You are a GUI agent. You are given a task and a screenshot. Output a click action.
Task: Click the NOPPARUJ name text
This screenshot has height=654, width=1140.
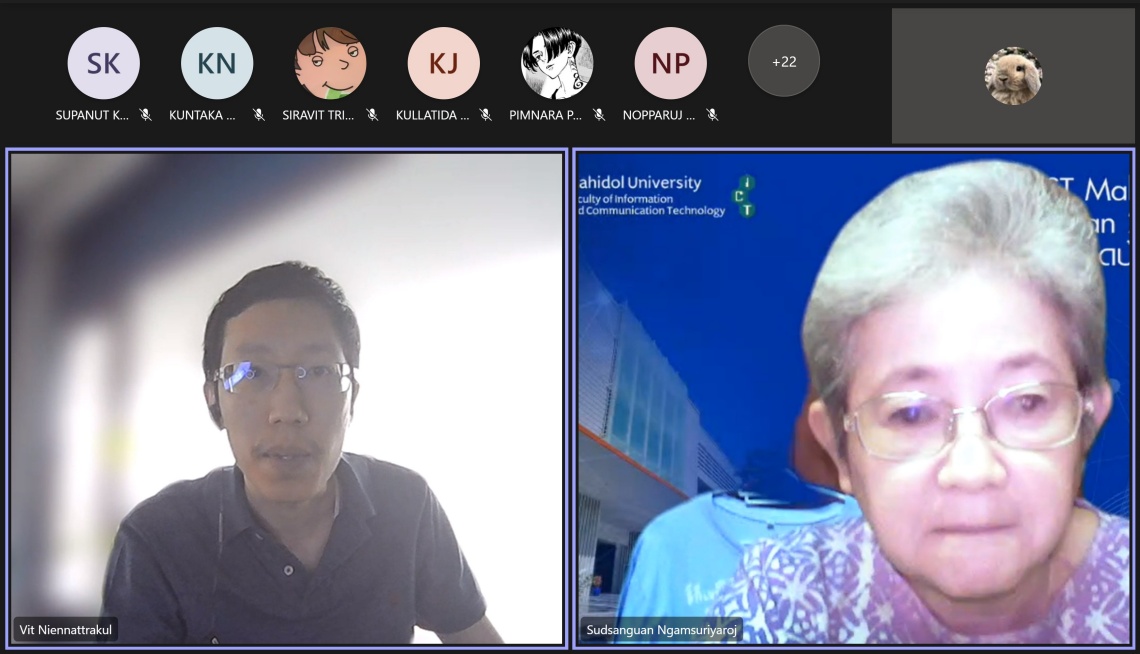point(658,115)
